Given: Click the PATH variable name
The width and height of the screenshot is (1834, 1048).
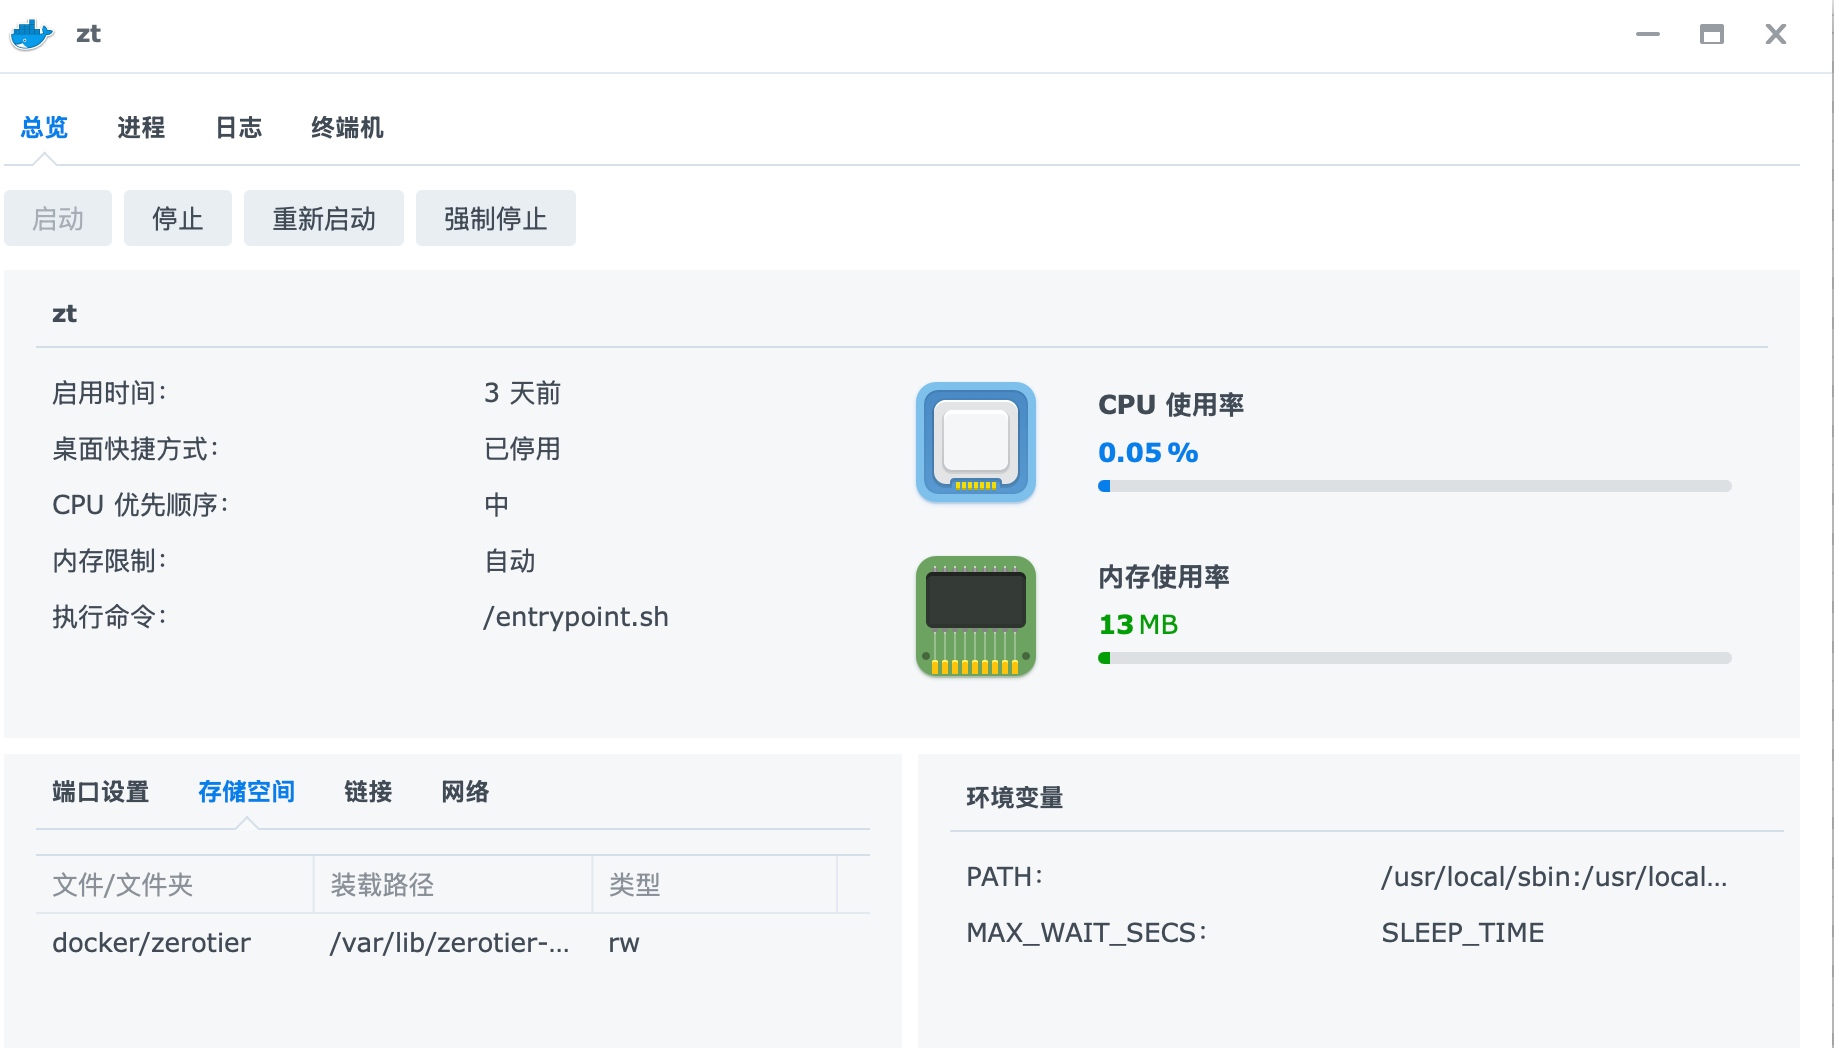Looking at the screenshot, I should 1004,877.
